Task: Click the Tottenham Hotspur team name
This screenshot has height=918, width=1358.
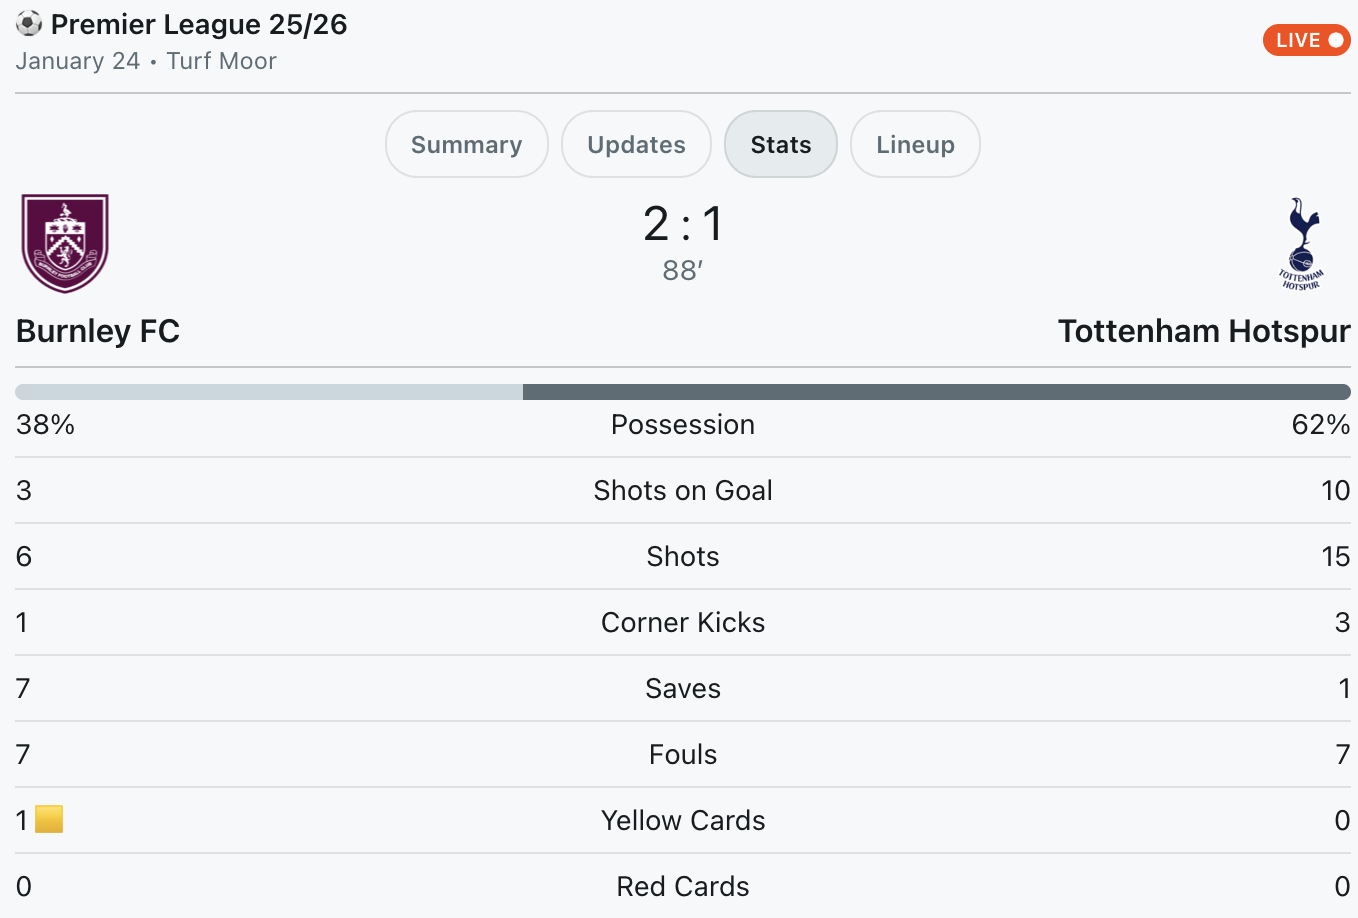Action: pos(1204,331)
